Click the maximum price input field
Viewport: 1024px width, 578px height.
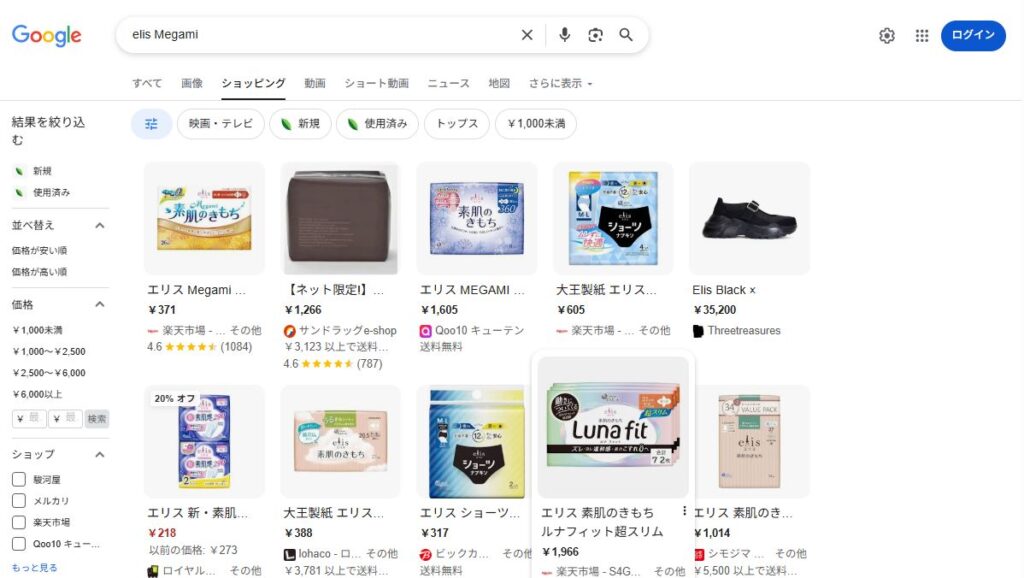point(65,418)
